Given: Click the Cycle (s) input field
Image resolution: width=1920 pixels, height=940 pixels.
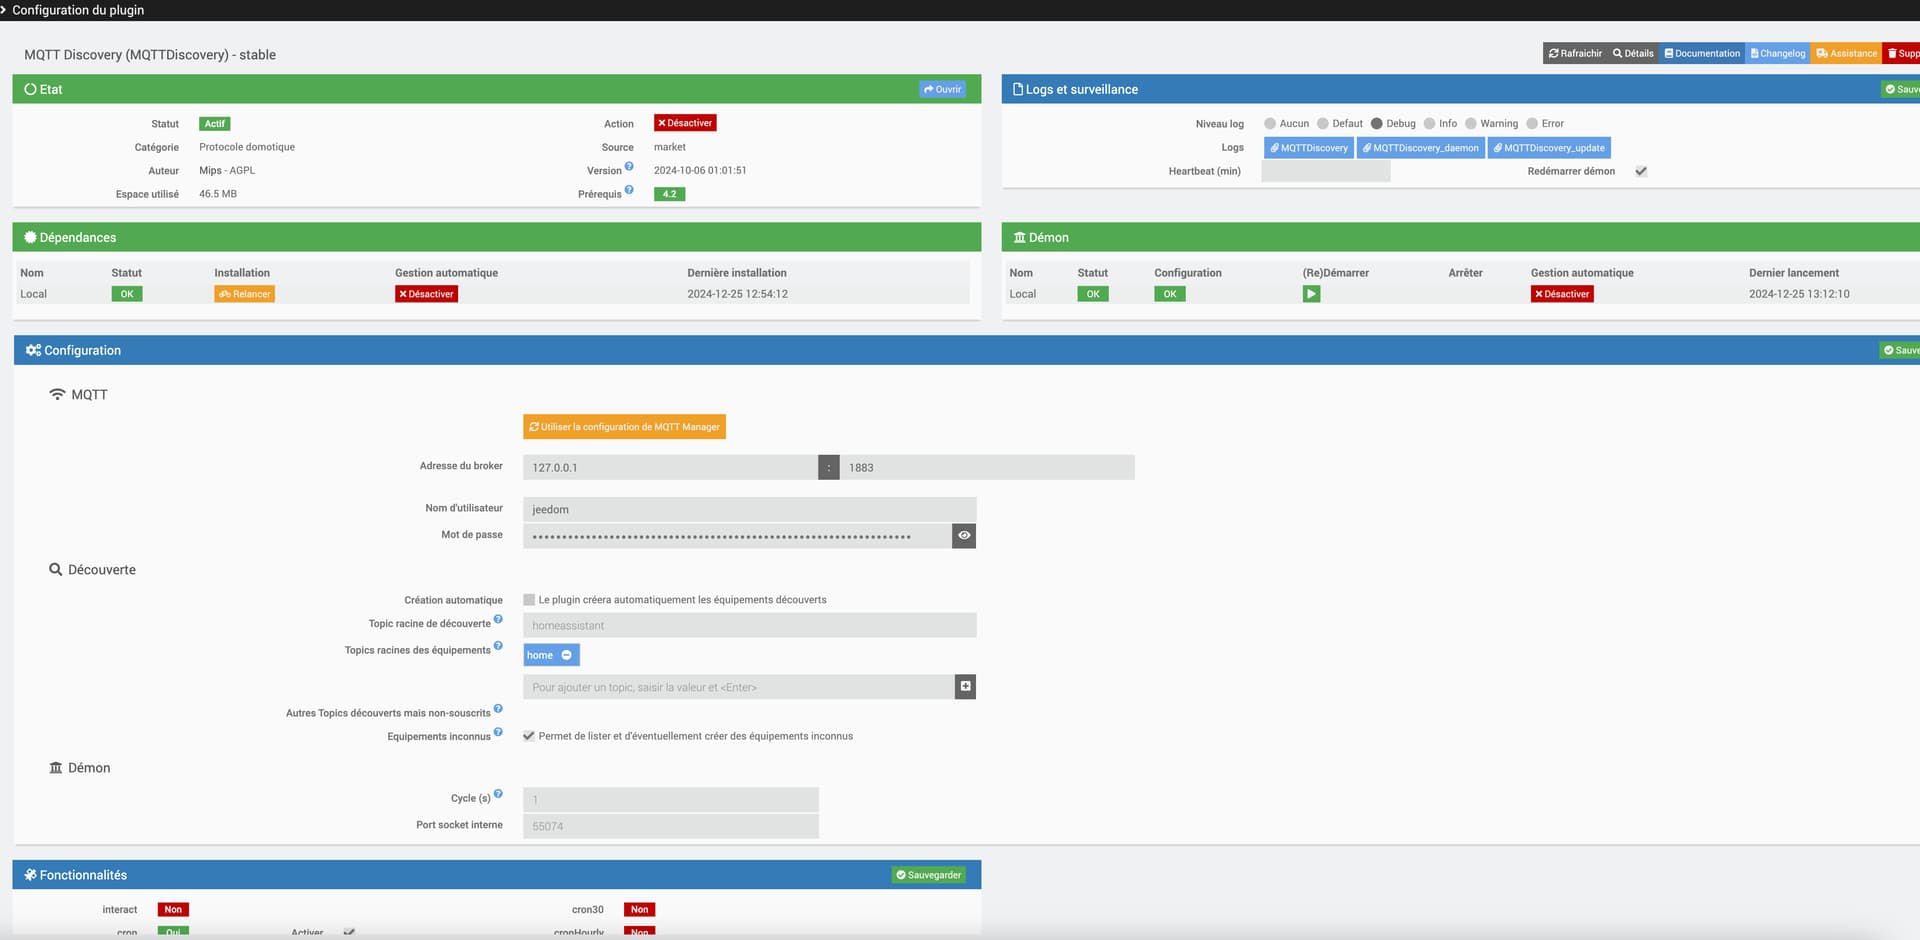Looking at the screenshot, I should (671, 799).
